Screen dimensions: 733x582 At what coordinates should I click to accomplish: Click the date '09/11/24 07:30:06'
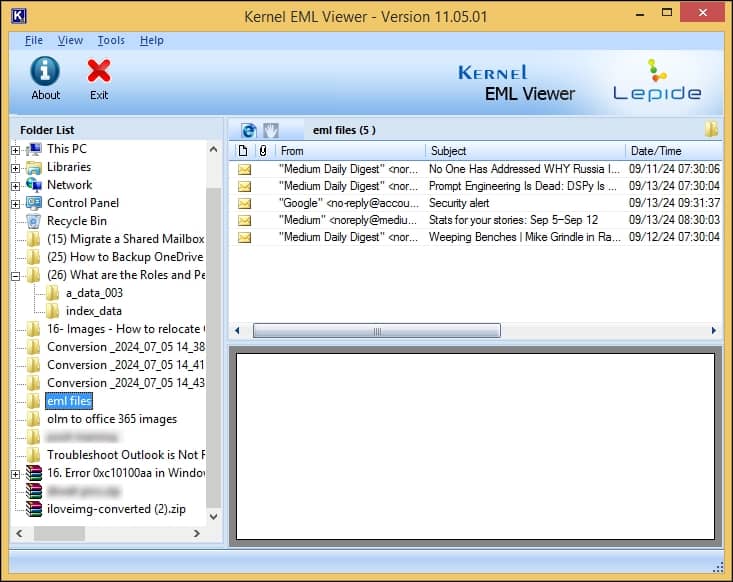[x=674, y=169]
